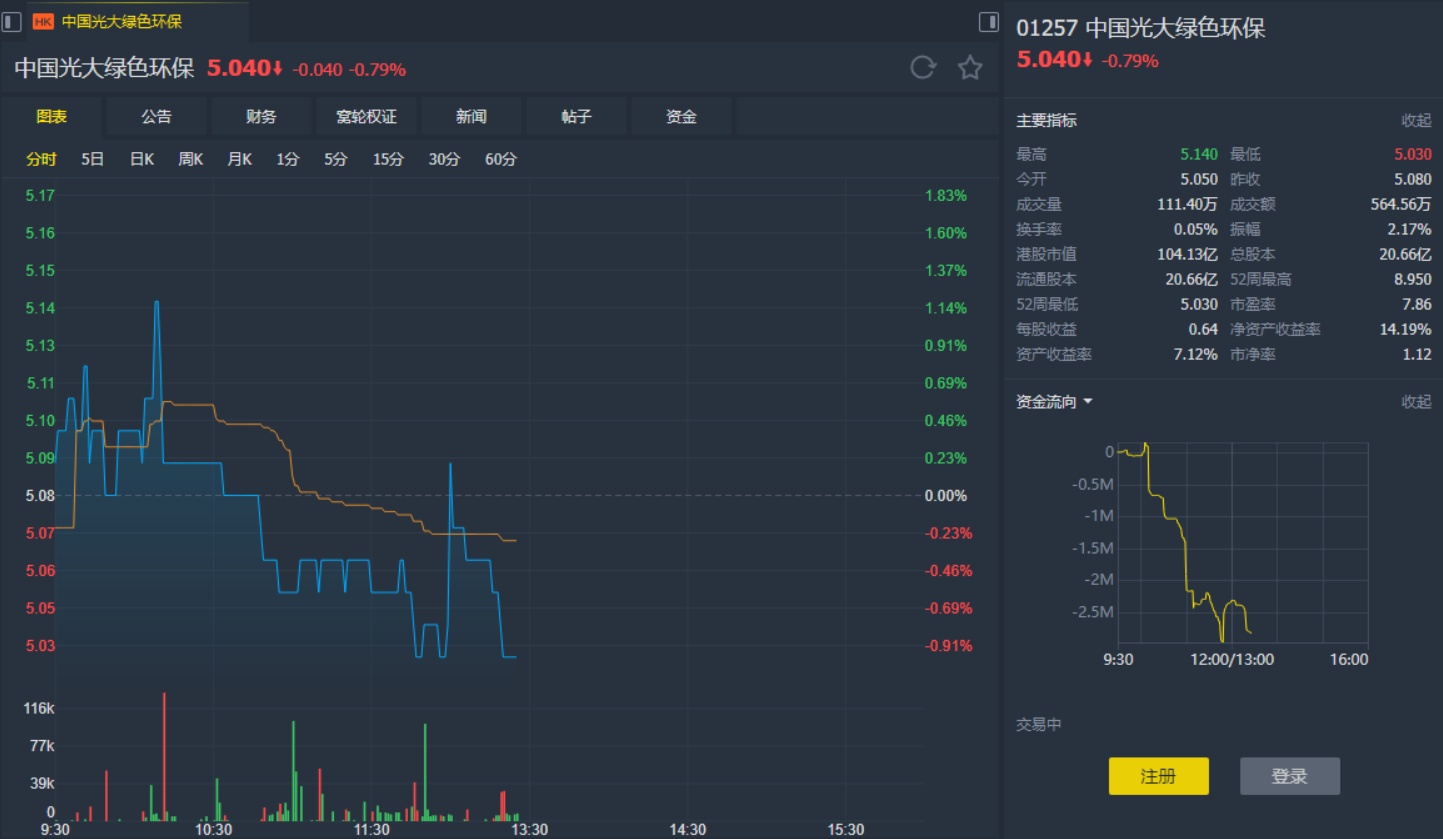Select the 5日 chart period
Screen dimensions: 1443x839
point(92,159)
